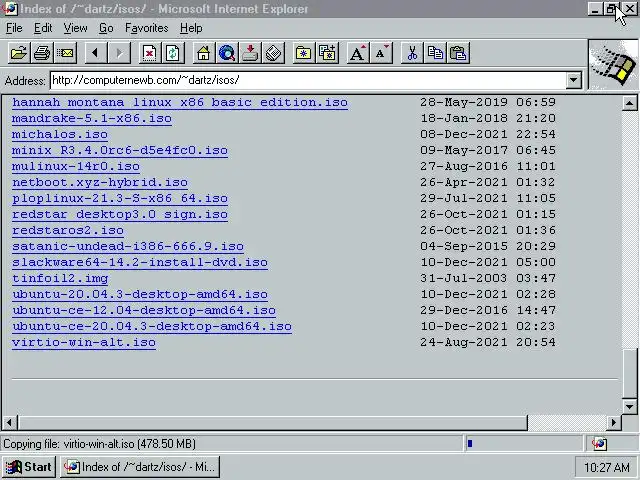Image resolution: width=640 pixels, height=480 pixels.
Task: Click the Read newsgroups toolbar icon
Action: [x=250, y=53]
